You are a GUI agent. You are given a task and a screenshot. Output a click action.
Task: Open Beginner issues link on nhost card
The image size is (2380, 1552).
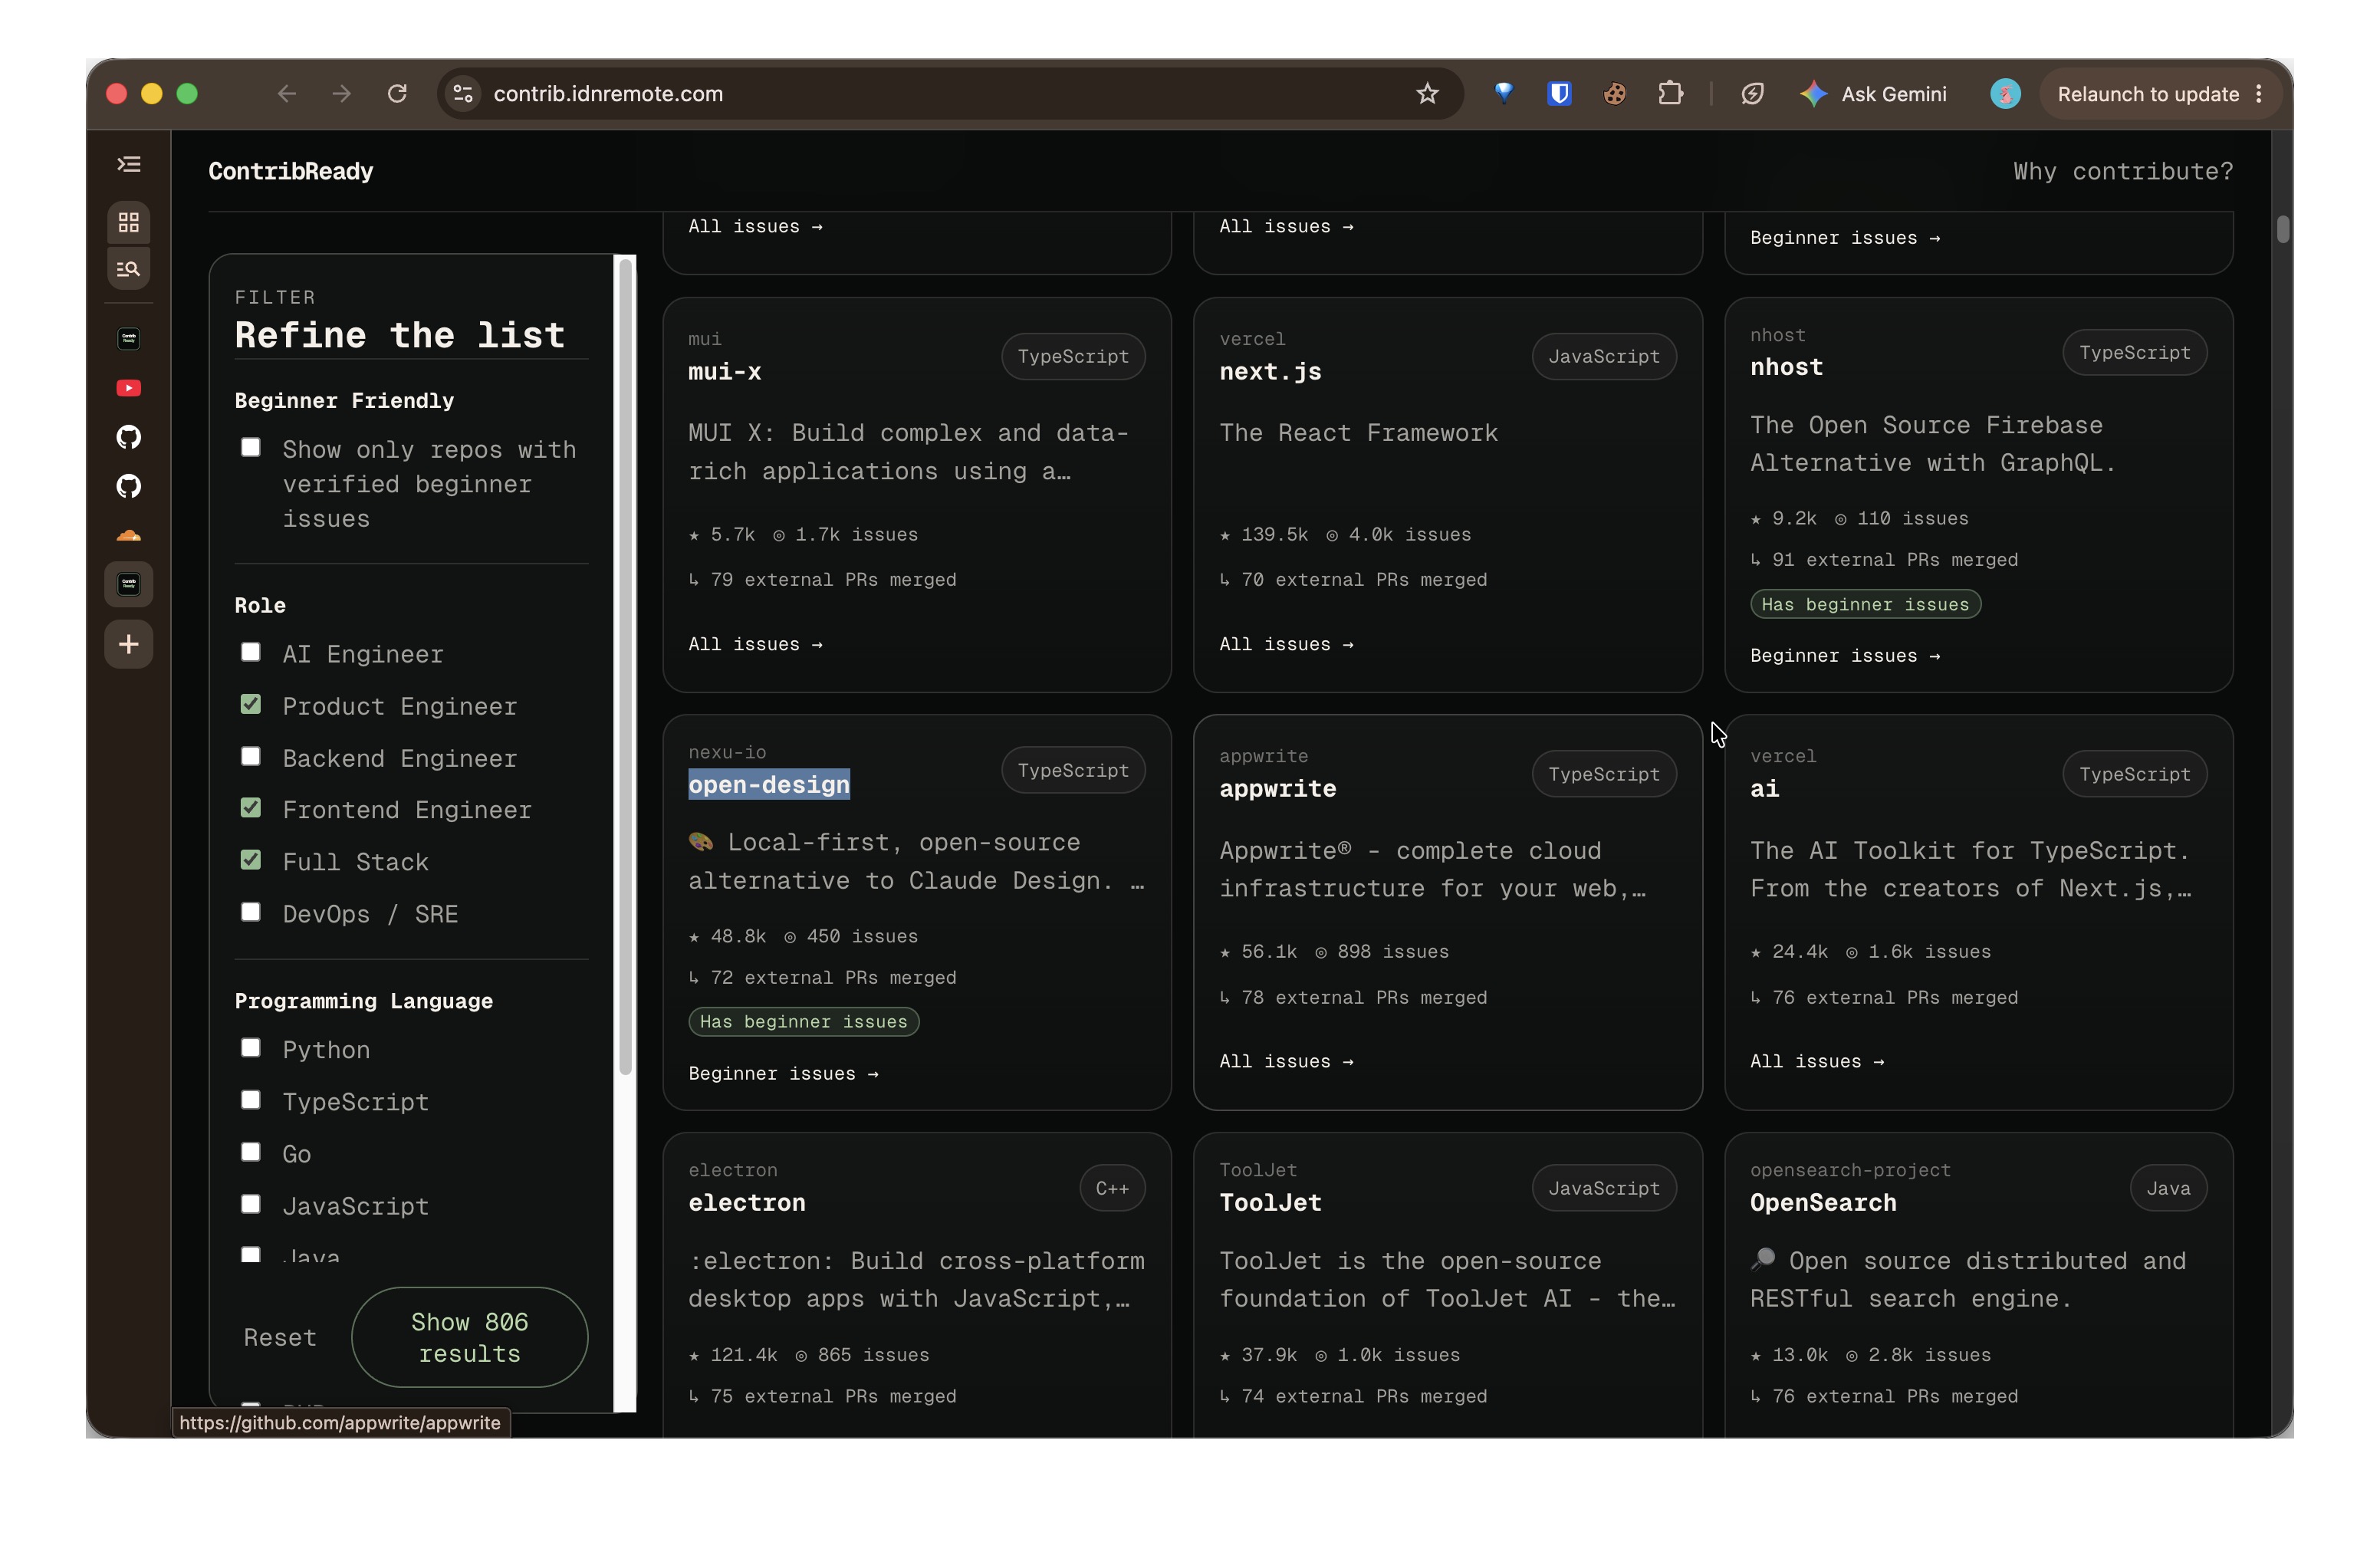(1845, 655)
